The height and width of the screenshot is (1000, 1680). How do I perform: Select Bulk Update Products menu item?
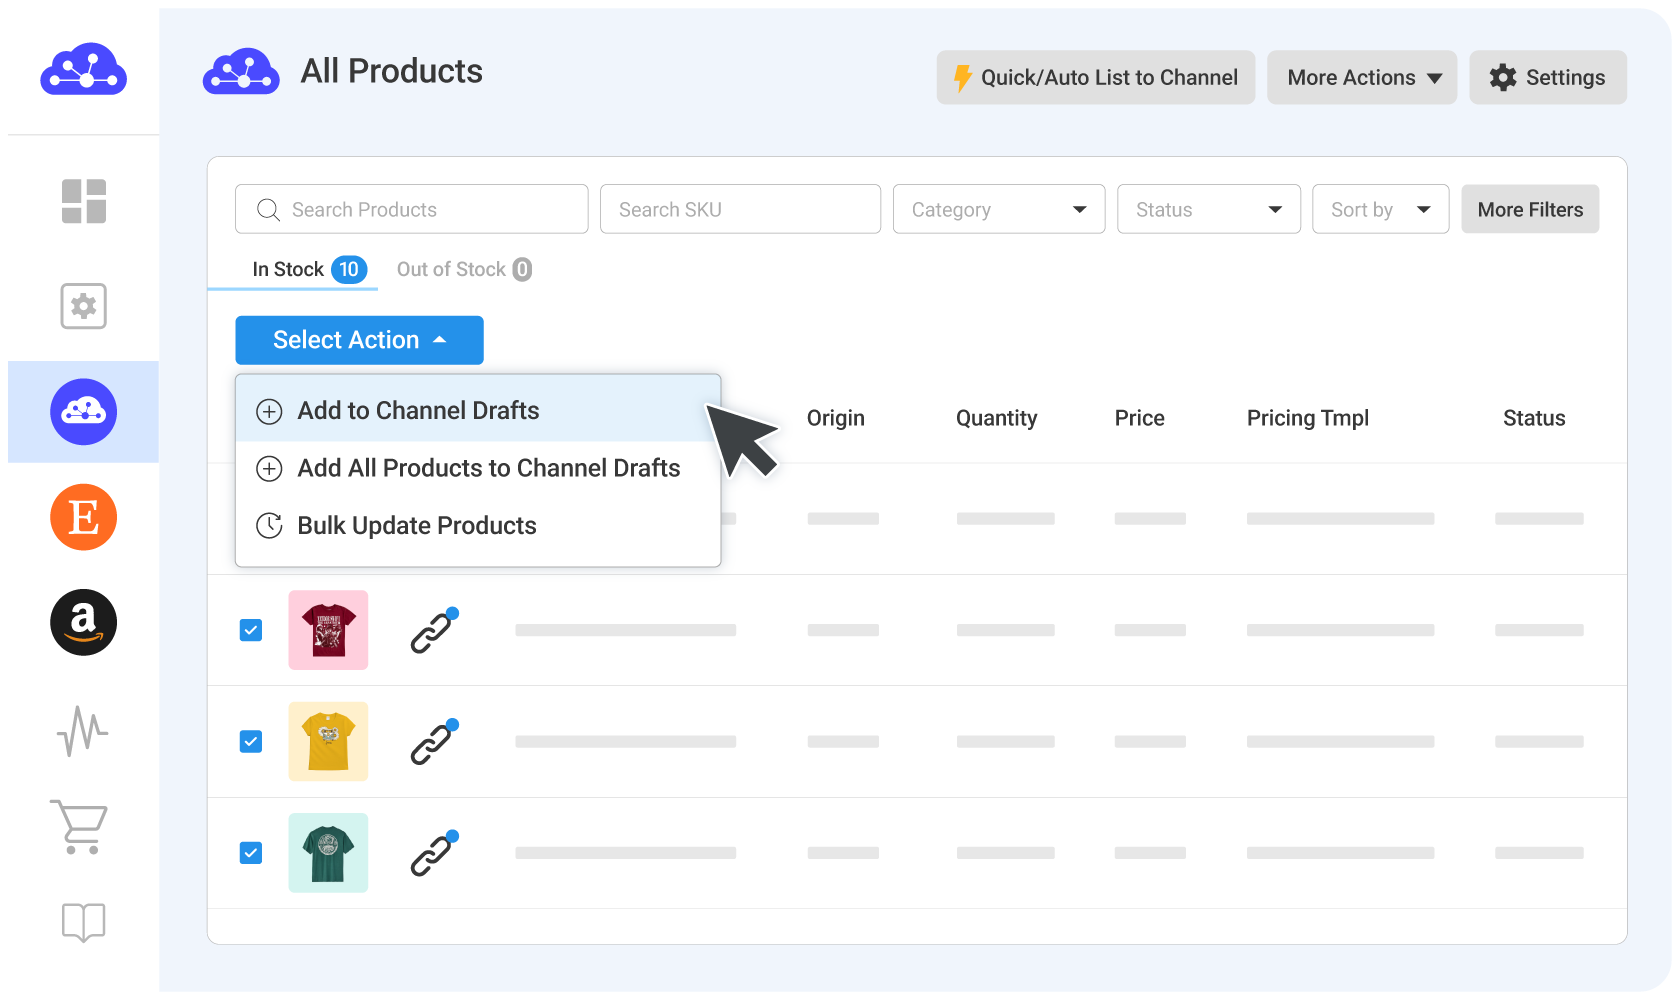pyautogui.click(x=416, y=526)
